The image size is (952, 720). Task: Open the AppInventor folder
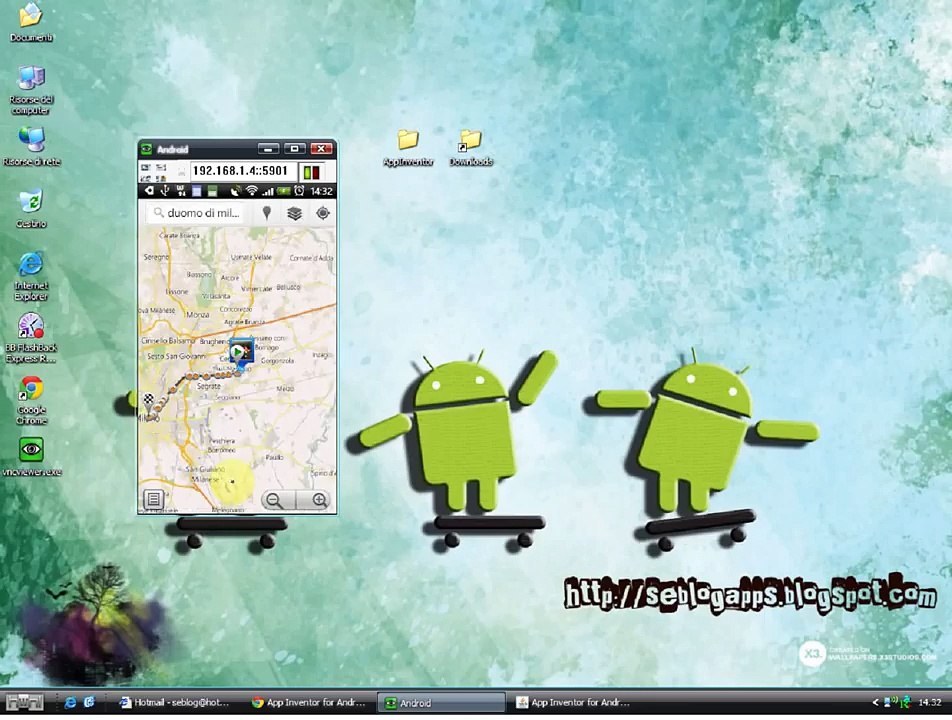(x=408, y=148)
